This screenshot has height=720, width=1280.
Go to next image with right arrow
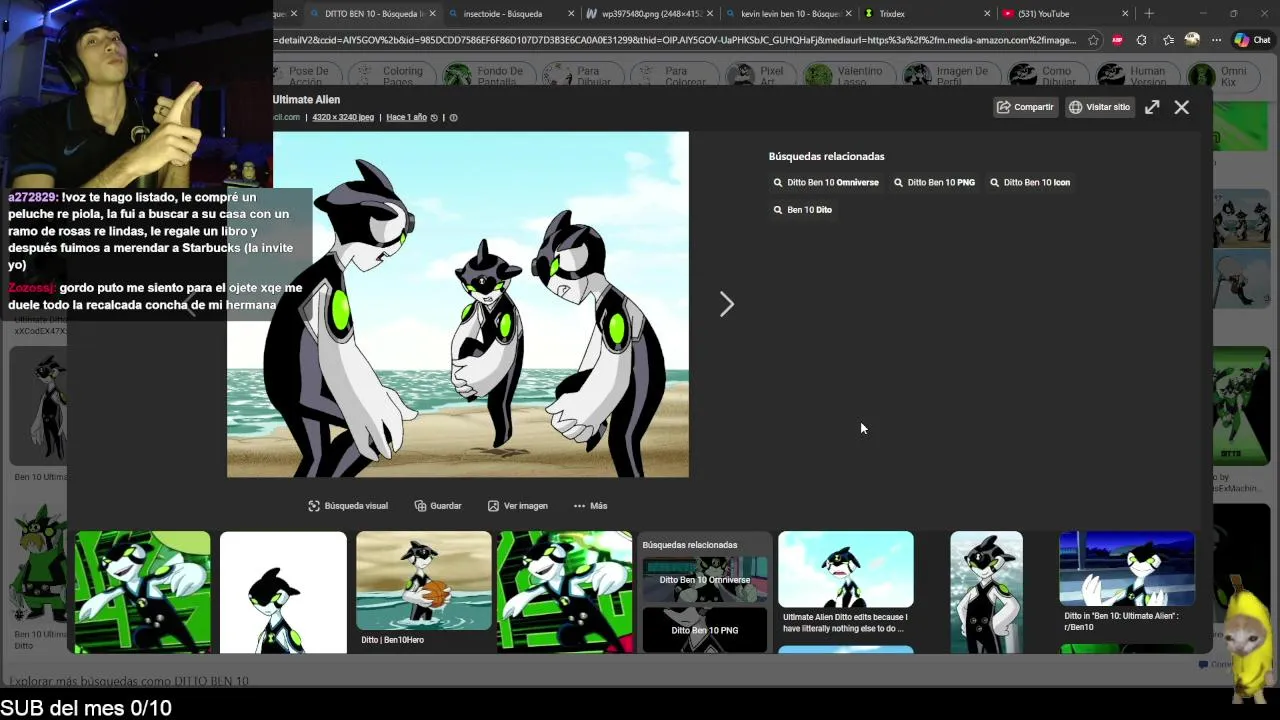[x=727, y=304]
